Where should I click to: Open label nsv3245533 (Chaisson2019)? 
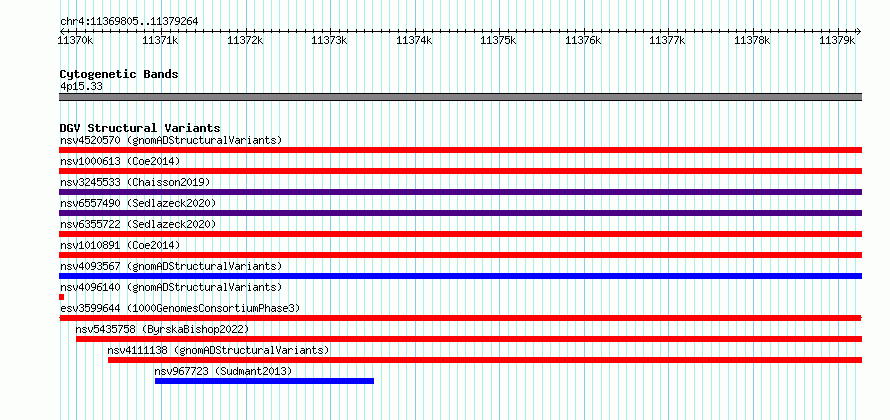tap(135, 182)
